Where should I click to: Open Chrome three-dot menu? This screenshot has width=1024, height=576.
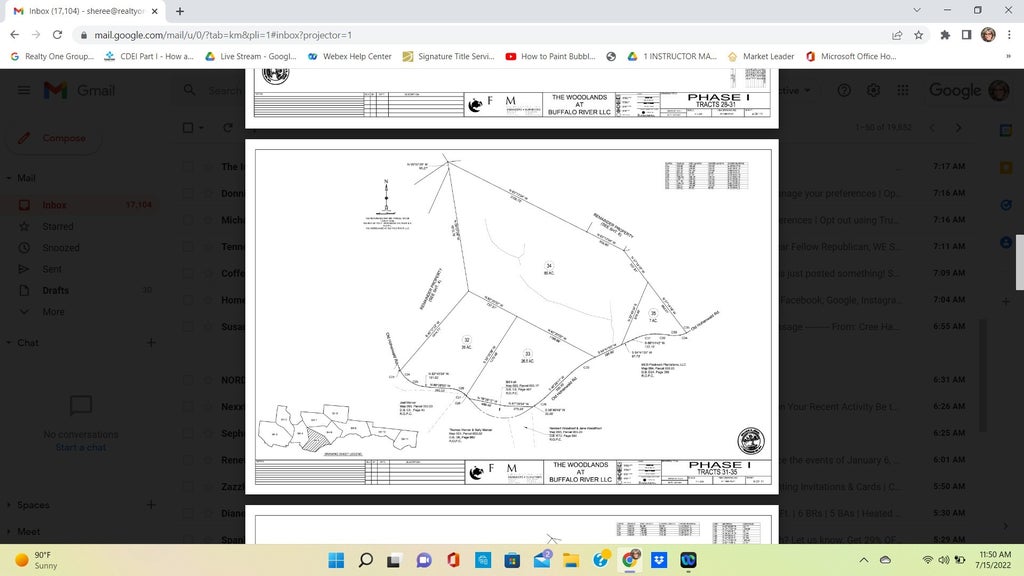point(1010,35)
